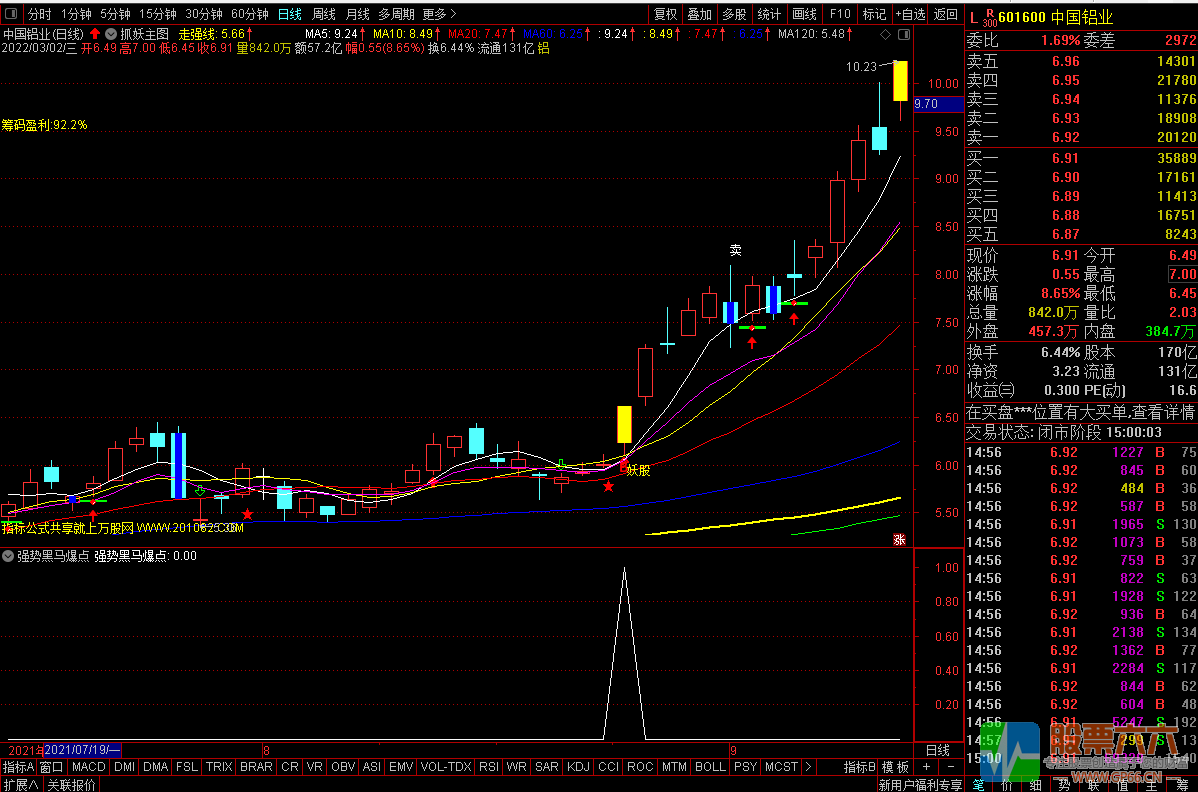Open the 多周期 multi-period view
1198x792 pixels.
coord(397,14)
